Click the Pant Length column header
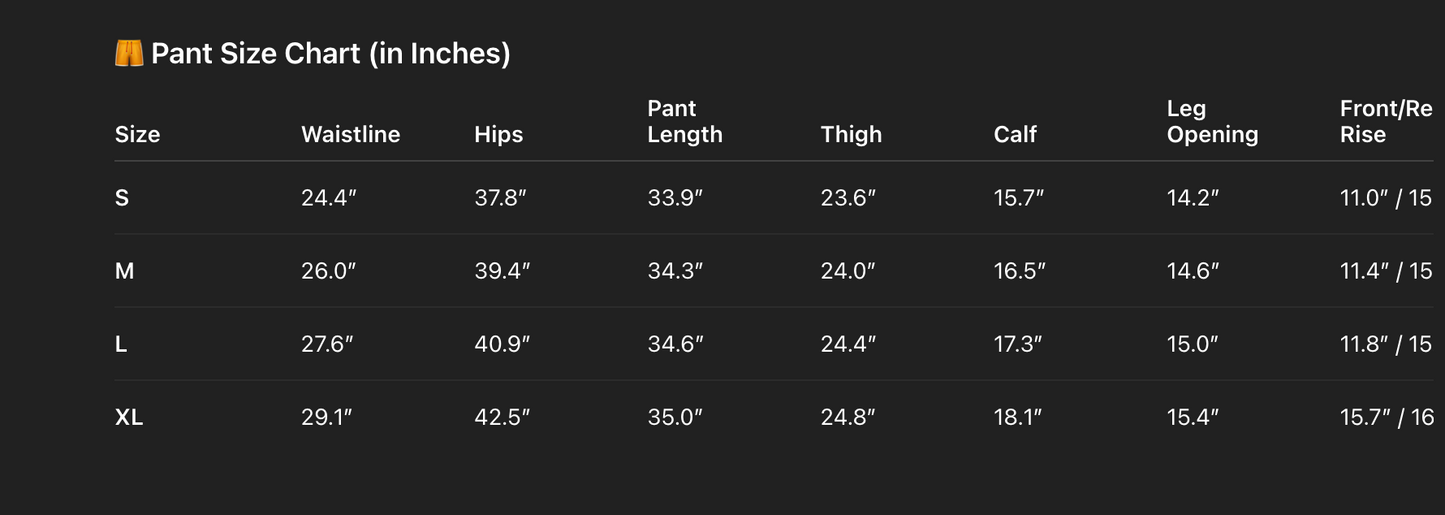1445x515 pixels. 684,121
